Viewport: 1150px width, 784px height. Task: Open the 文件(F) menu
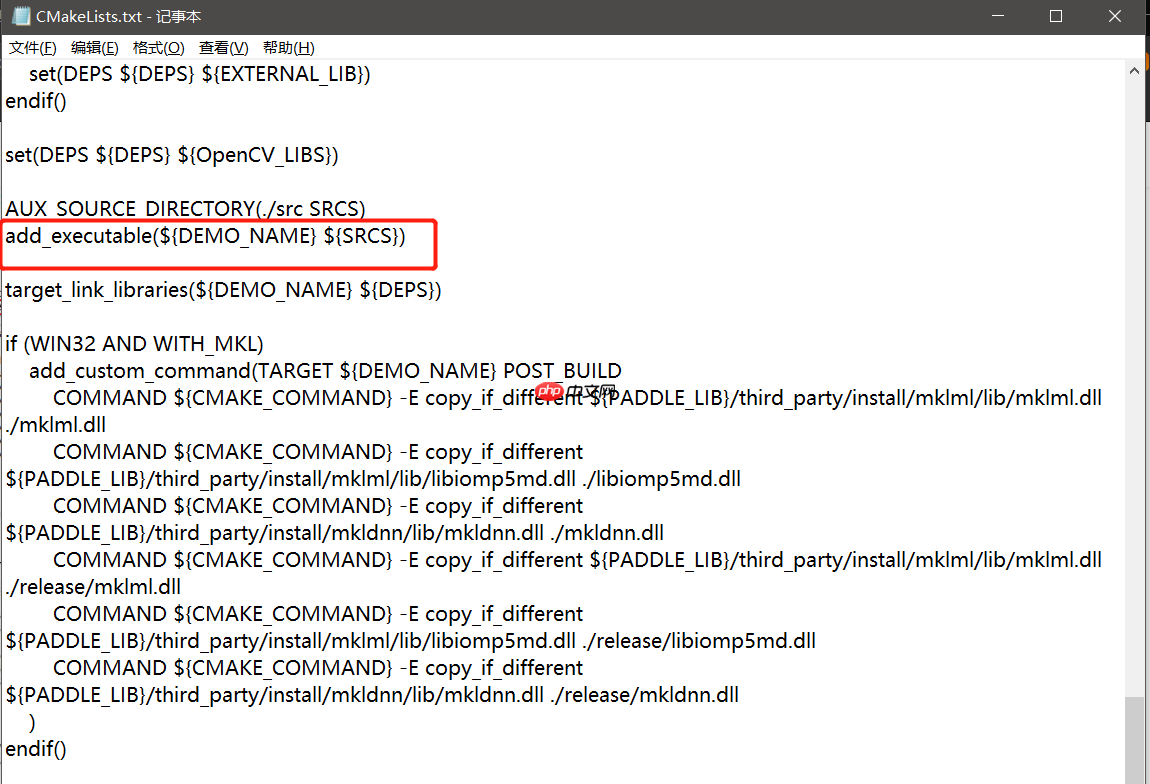[32, 48]
